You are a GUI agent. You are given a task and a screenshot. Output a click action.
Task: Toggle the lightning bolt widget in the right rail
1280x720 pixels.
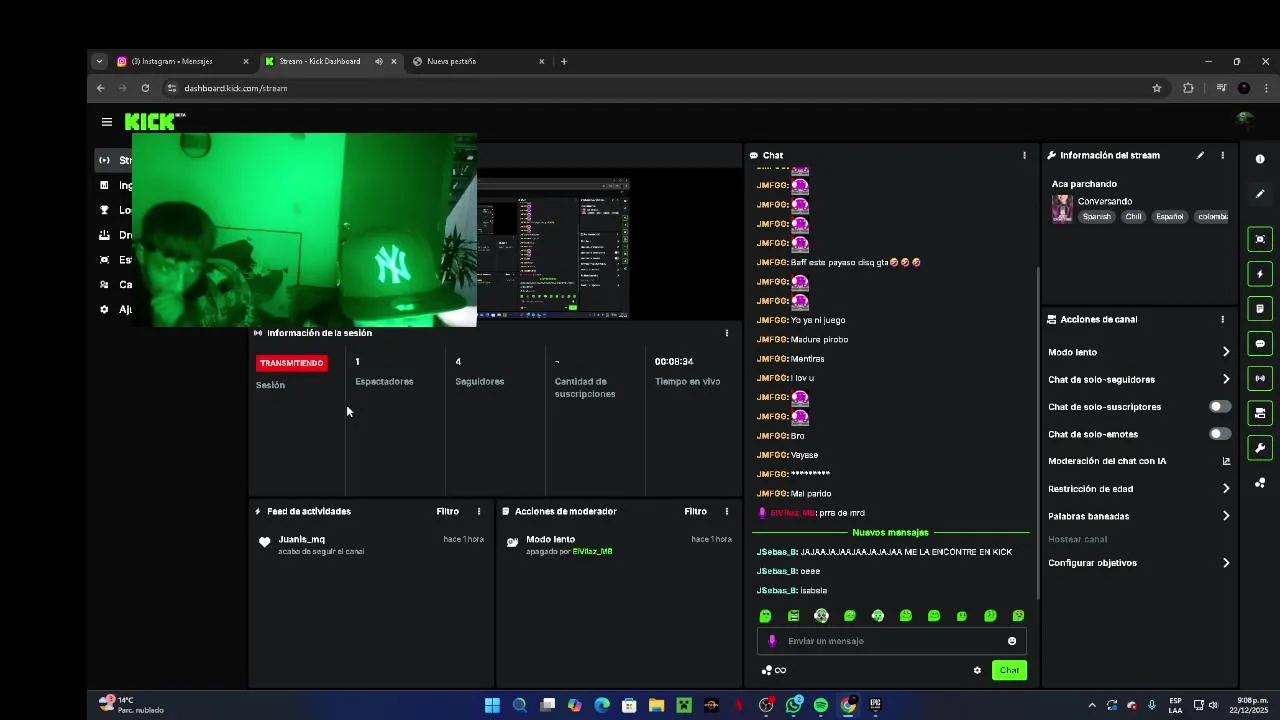point(1260,274)
